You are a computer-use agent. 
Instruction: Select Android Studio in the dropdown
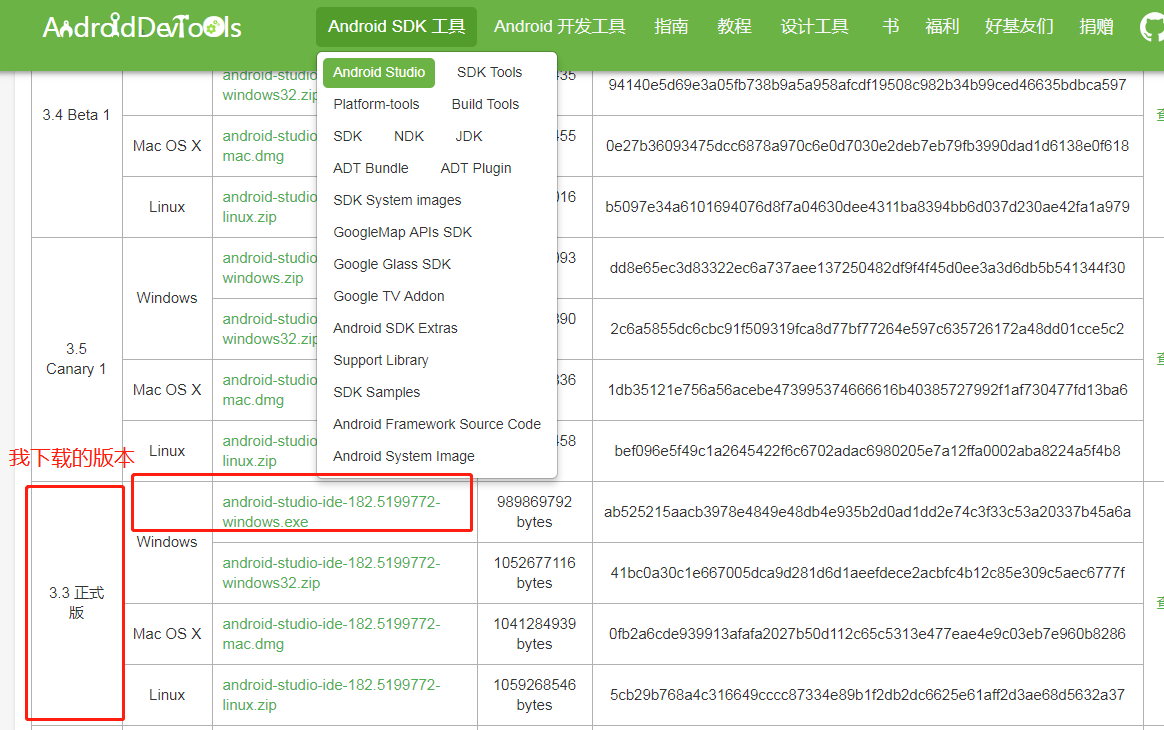point(379,72)
